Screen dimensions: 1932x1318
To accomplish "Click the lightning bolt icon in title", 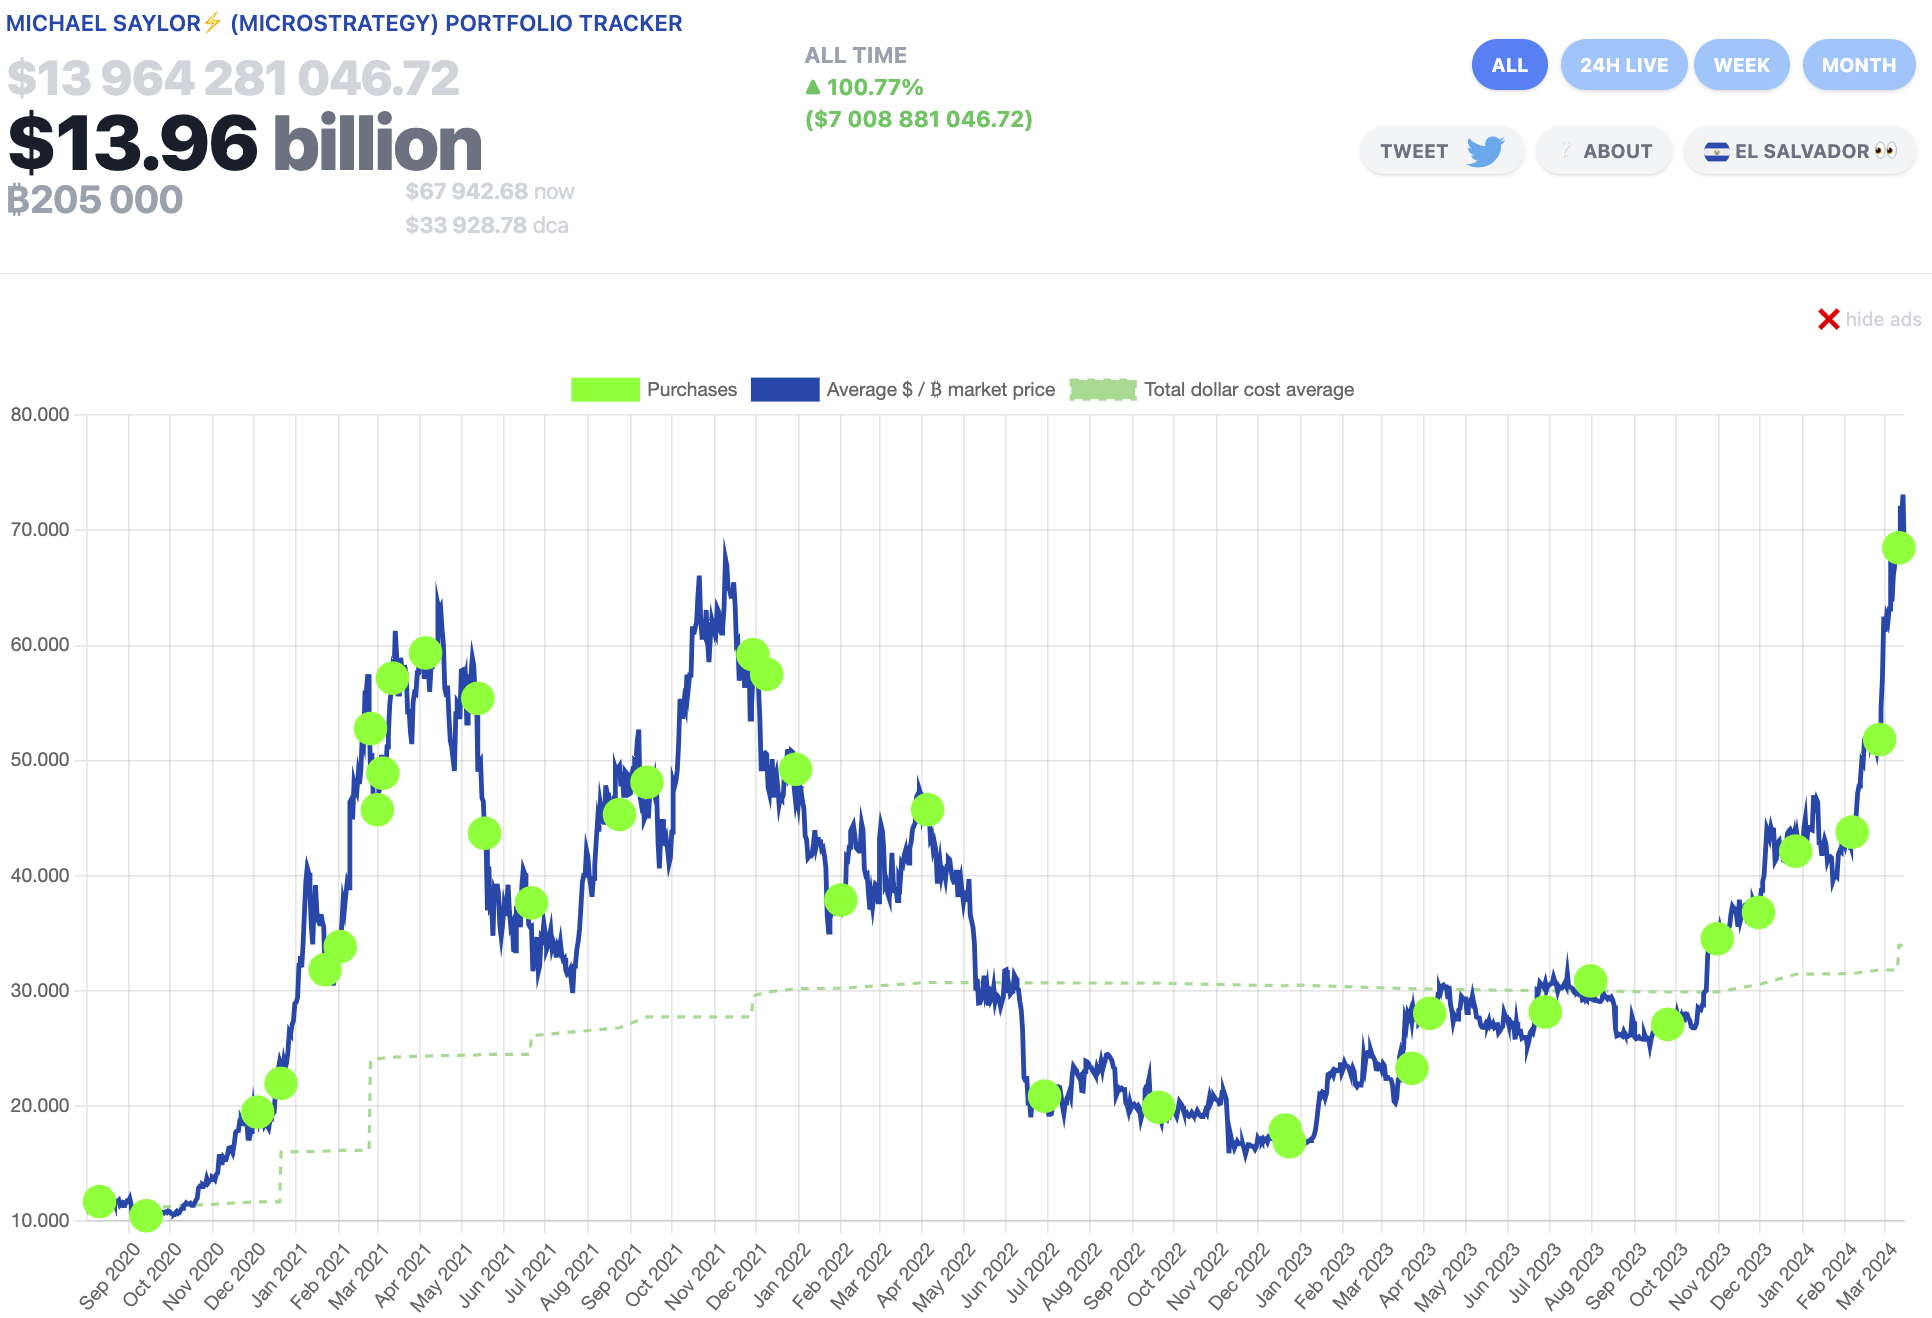I will (x=212, y=22).
